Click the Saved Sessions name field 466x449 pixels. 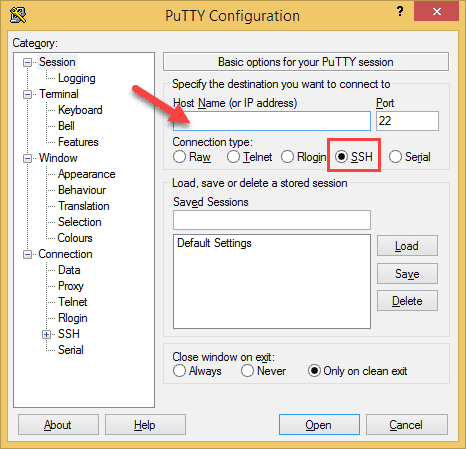[272, 220]
